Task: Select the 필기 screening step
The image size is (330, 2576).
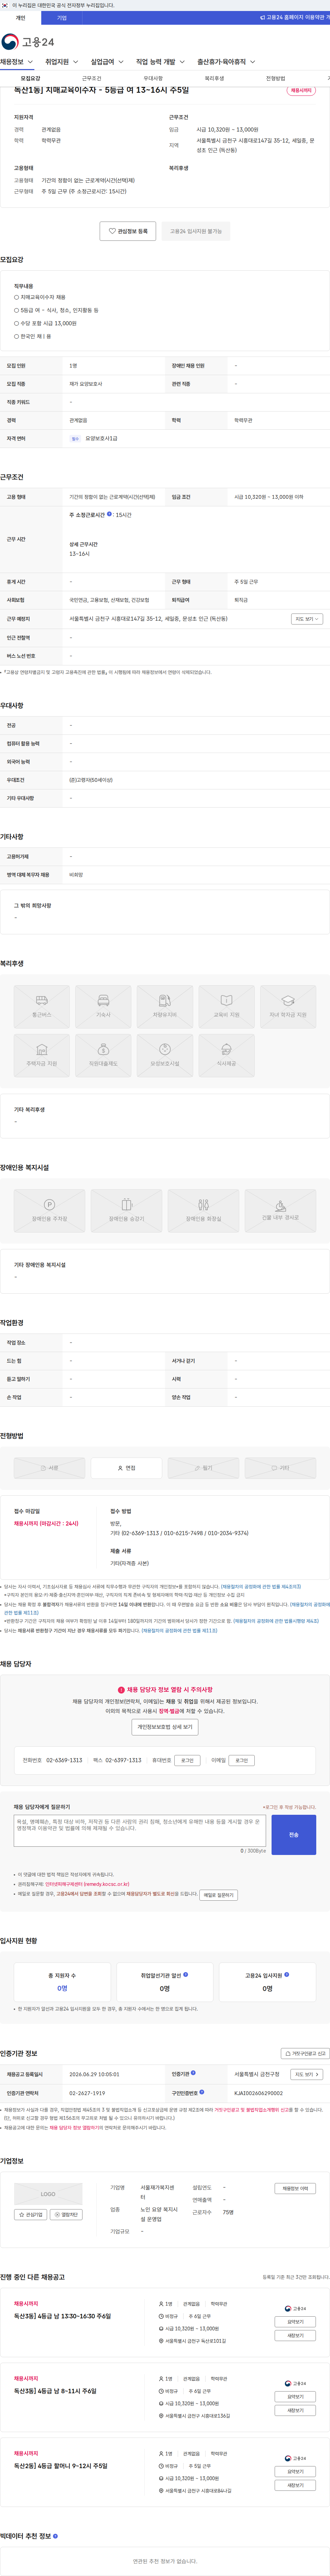Action: pyautogui.click(x=203, y=1468)
